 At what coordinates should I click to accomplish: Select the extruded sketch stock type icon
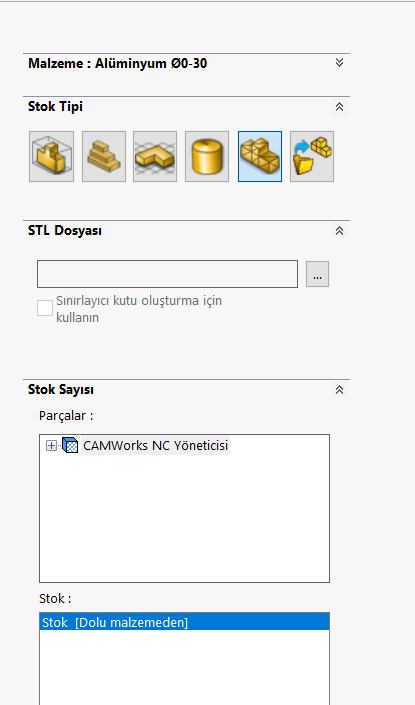[155, 156]
